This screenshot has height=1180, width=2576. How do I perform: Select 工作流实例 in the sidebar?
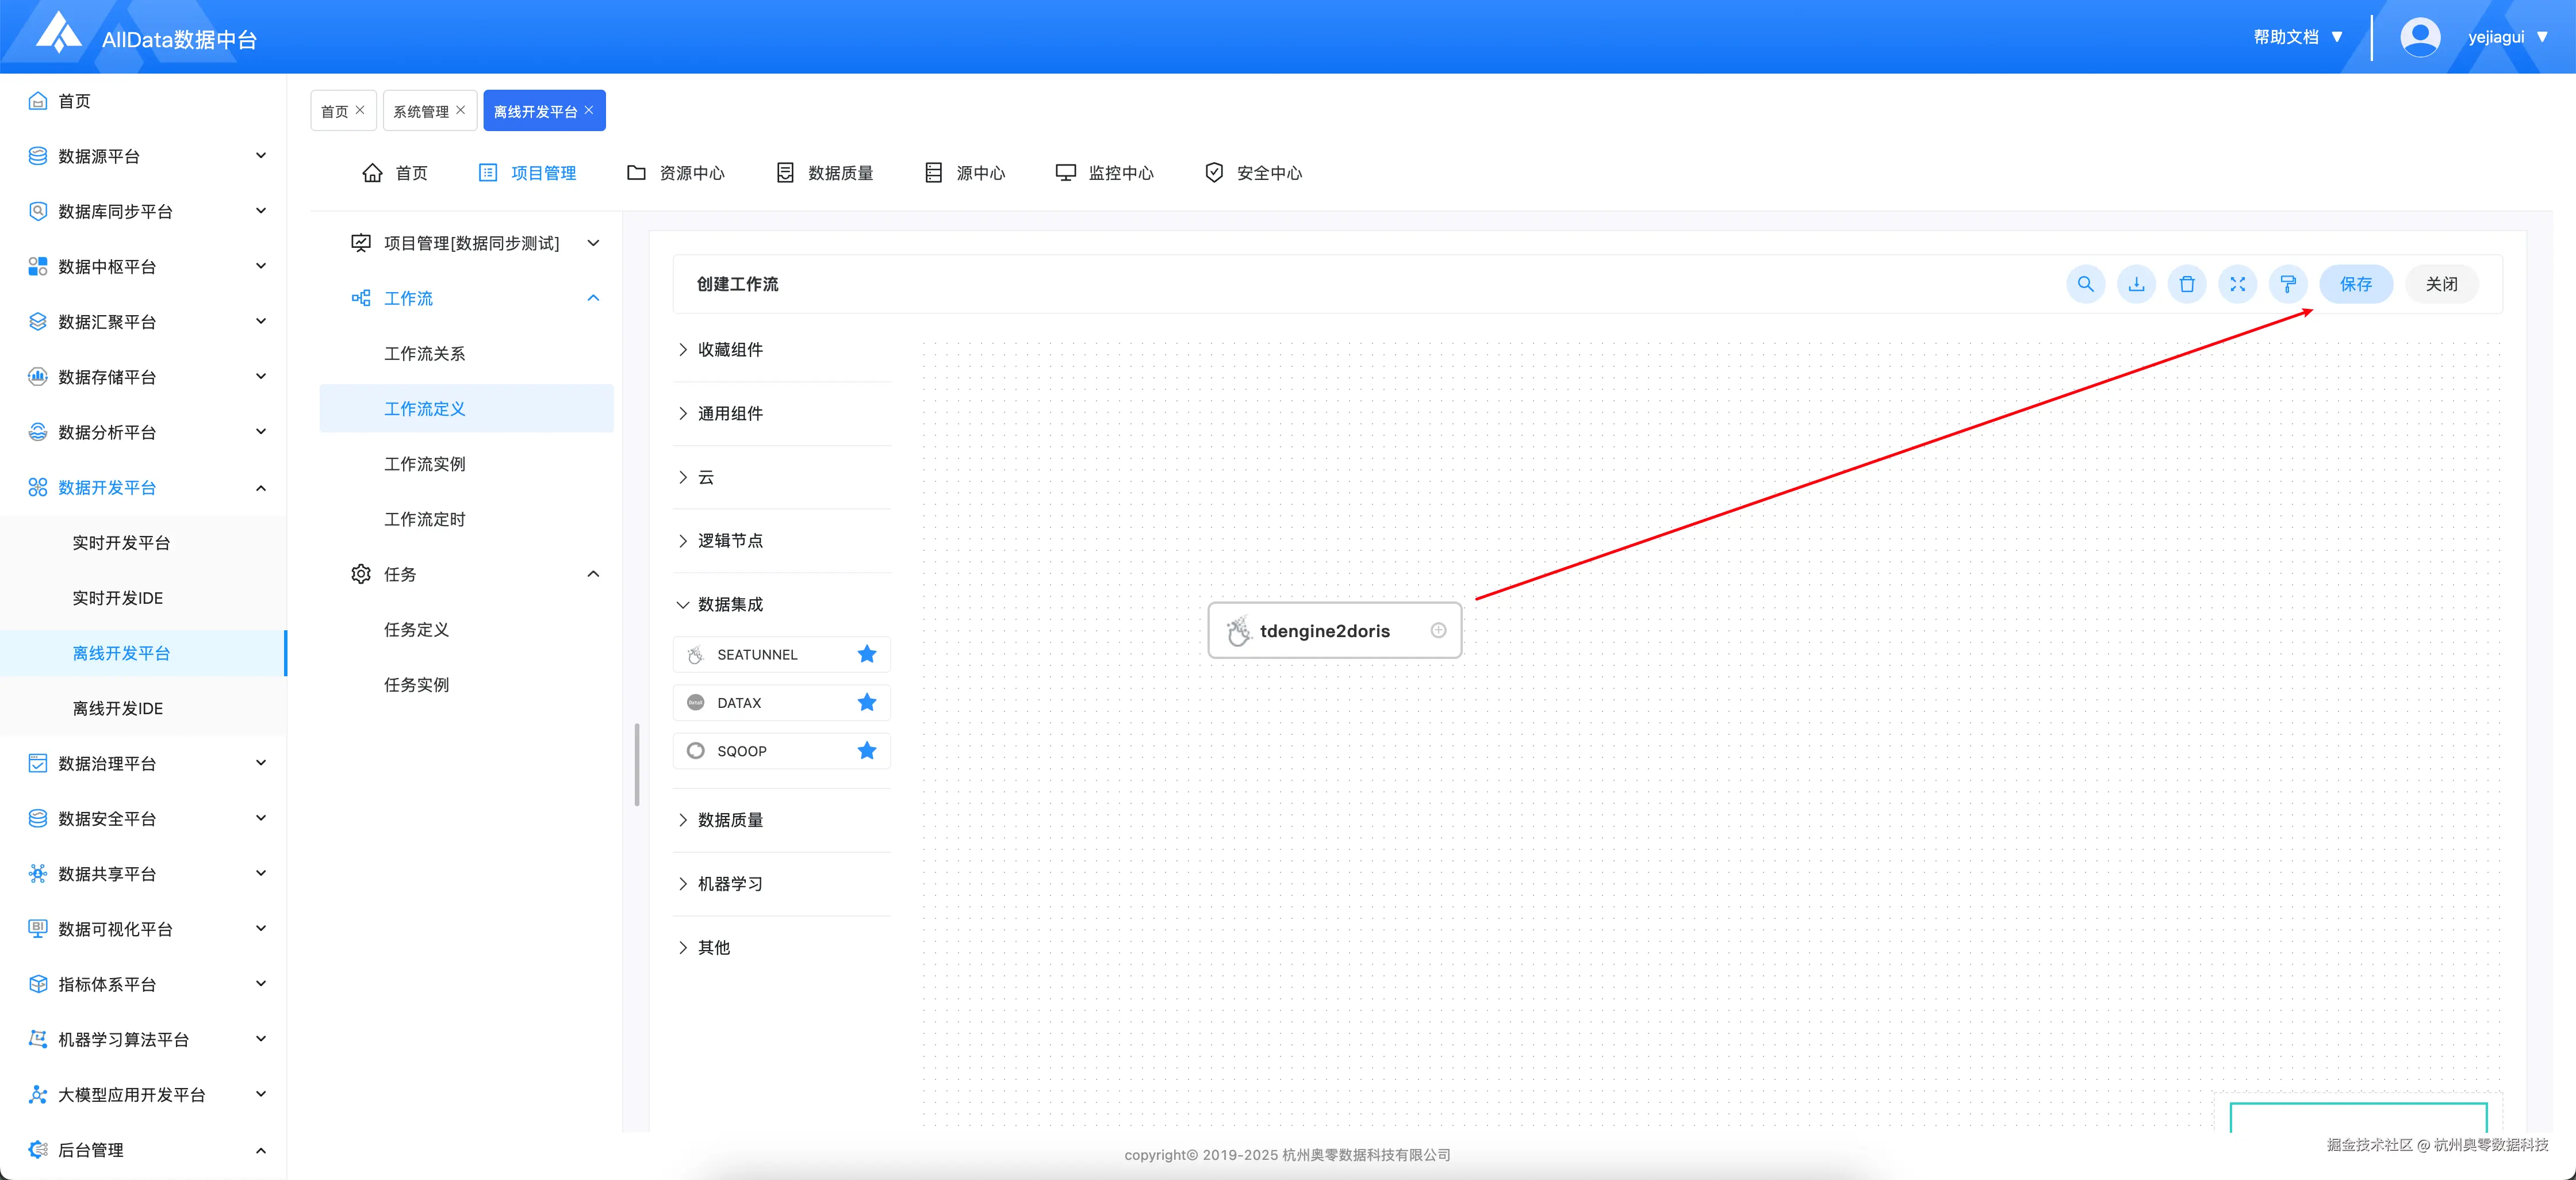pyautogui.click(x=424, y=464)
